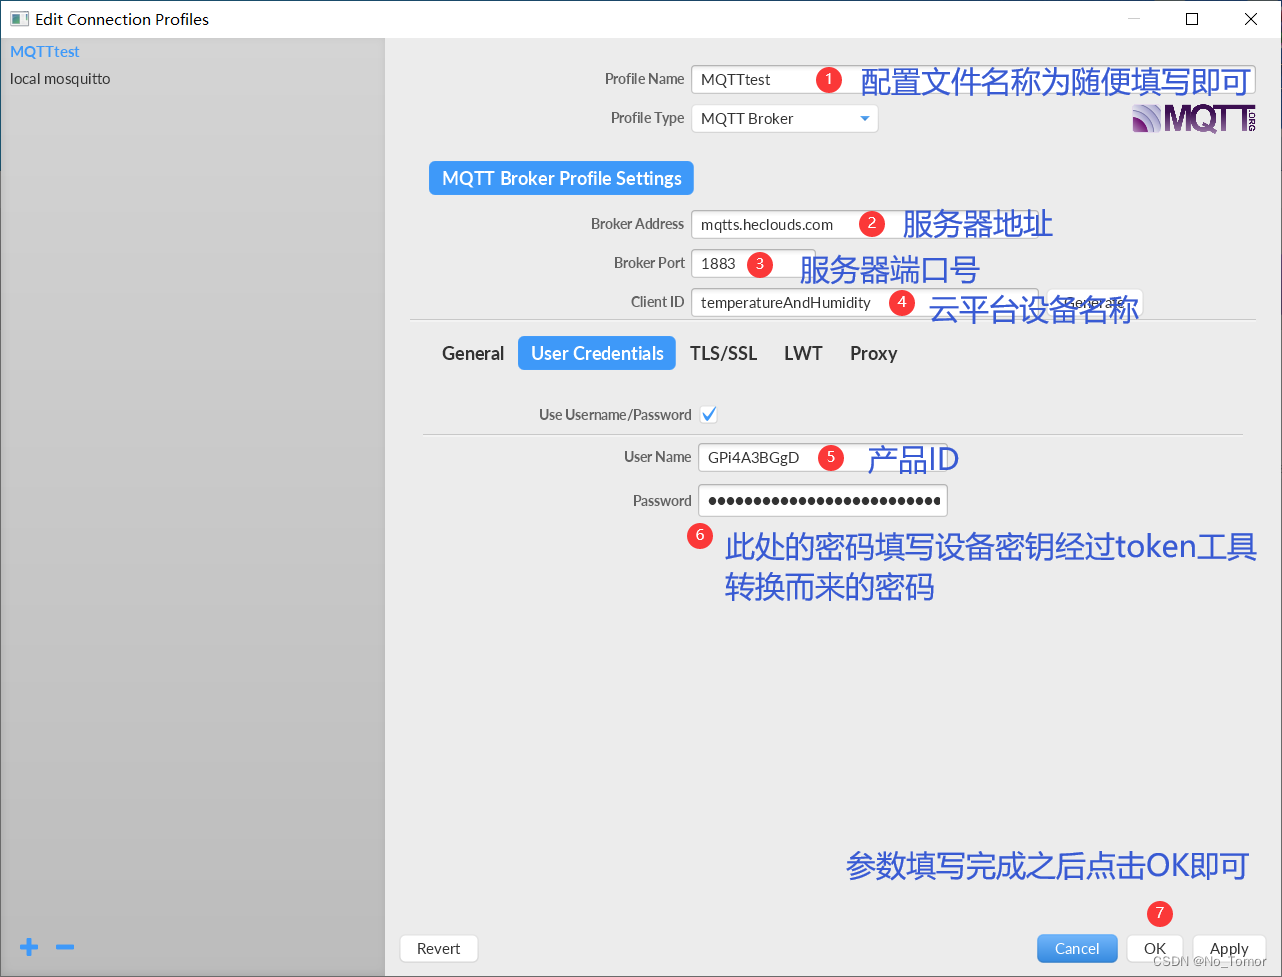Switch to the General tab

click(473, 353)
